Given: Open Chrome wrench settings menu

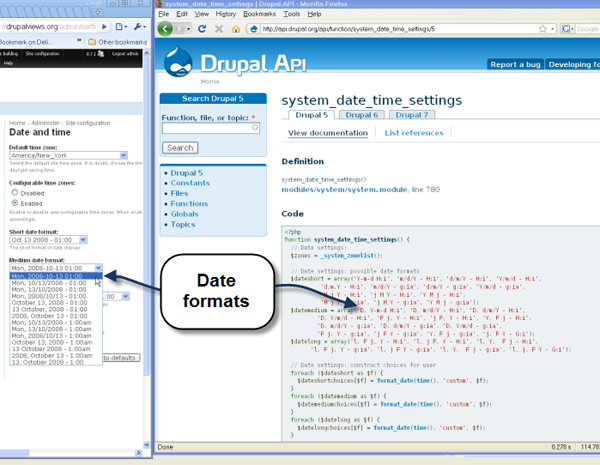Looking at the screenshot, I should tap(140, 26).
